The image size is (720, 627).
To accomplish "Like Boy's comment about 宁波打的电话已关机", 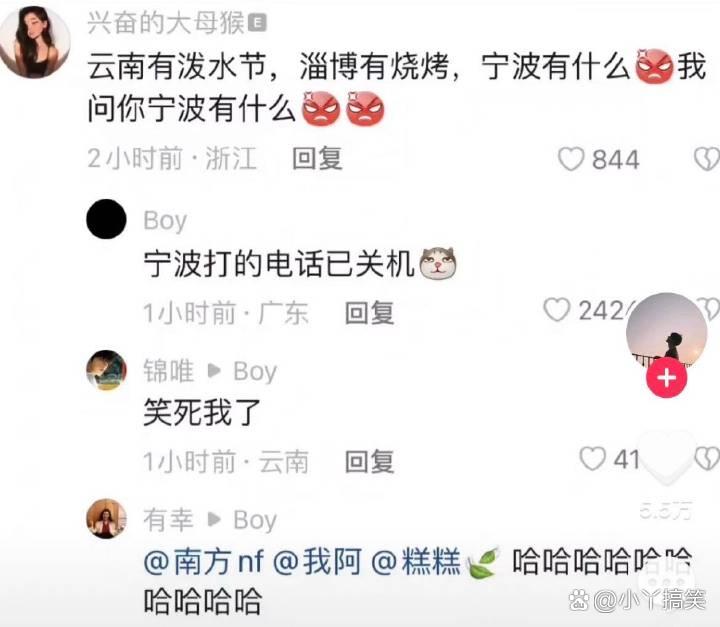I will click(x=557, y=310).
